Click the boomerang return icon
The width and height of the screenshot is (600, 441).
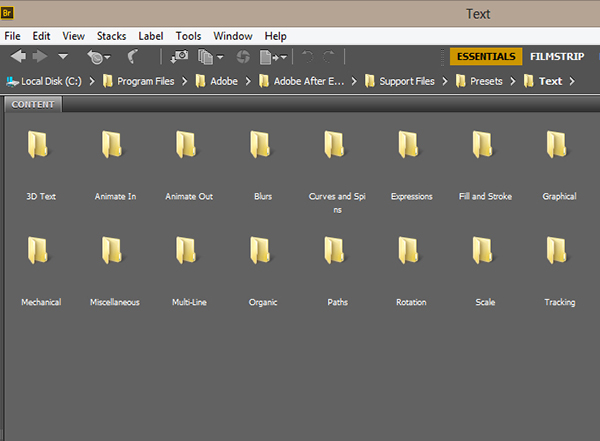click(132, 57)
